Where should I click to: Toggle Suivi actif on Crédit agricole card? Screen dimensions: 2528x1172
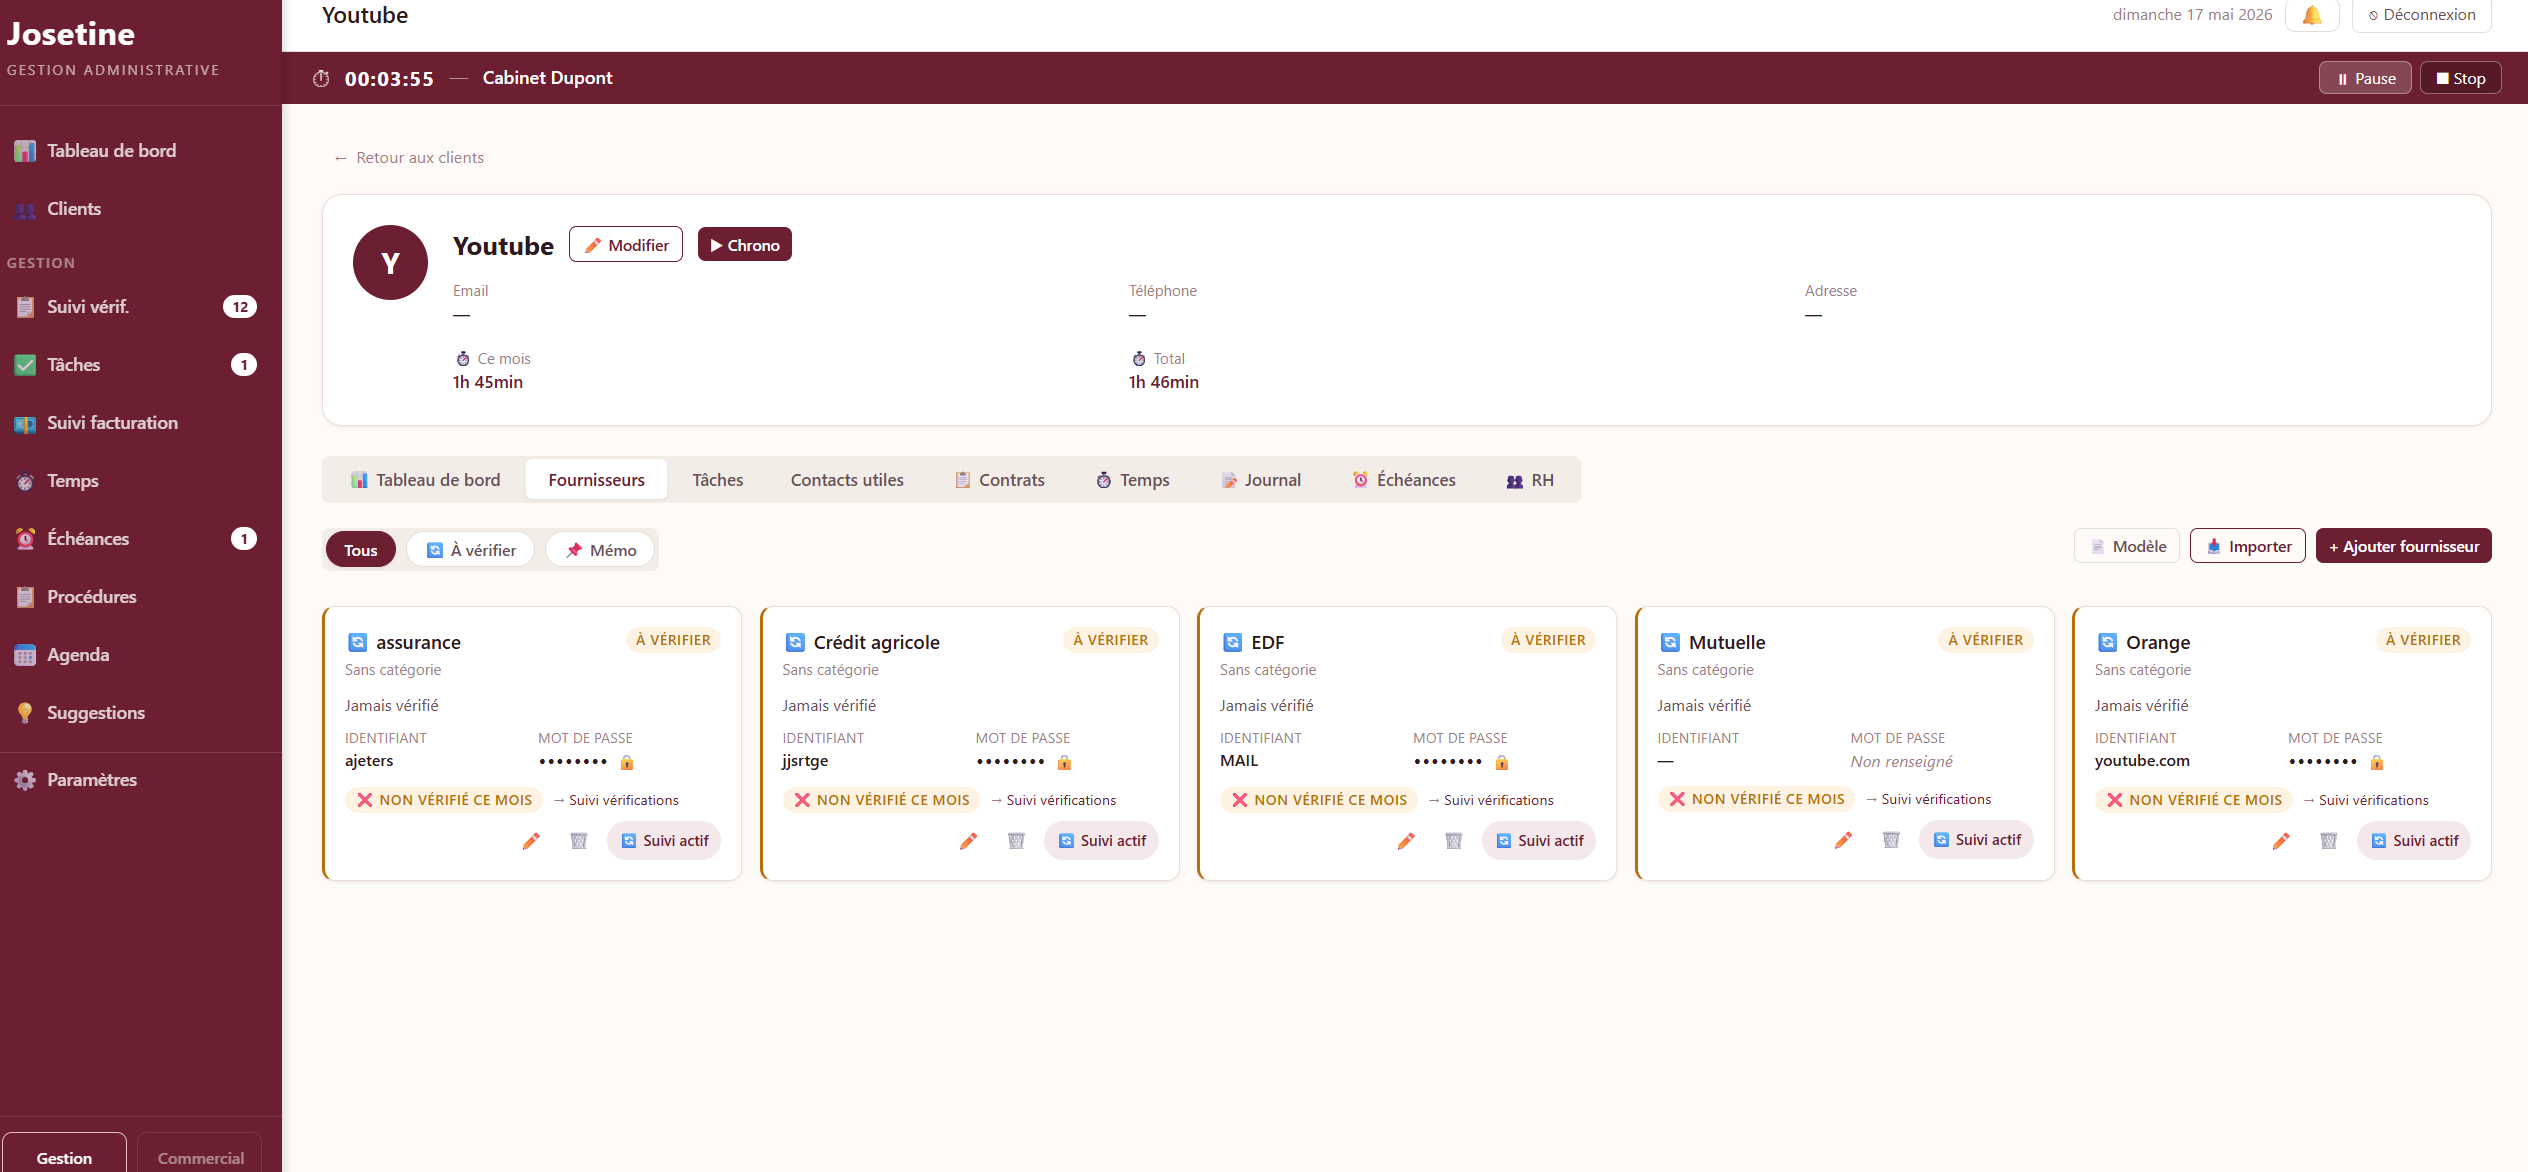[x=1101, y=841]
